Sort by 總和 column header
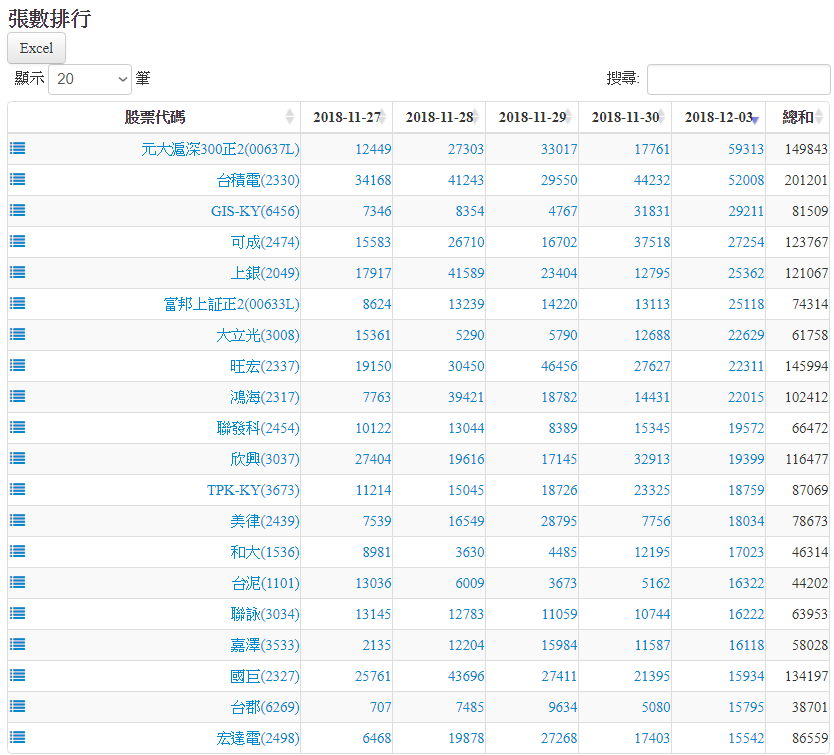The image size is (834, 755). pos(797,117)
